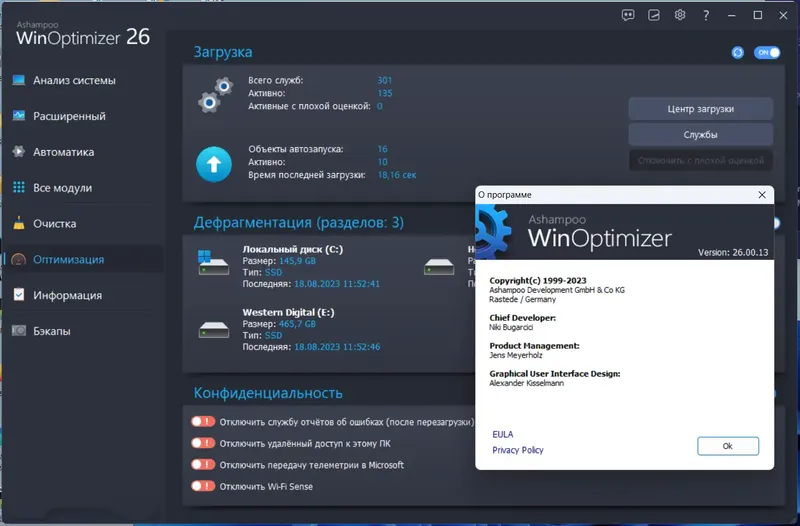Toggle the Загрузка ON switch
The width and height of the screenshot is (800, 526).
click(x=767, y=53)
